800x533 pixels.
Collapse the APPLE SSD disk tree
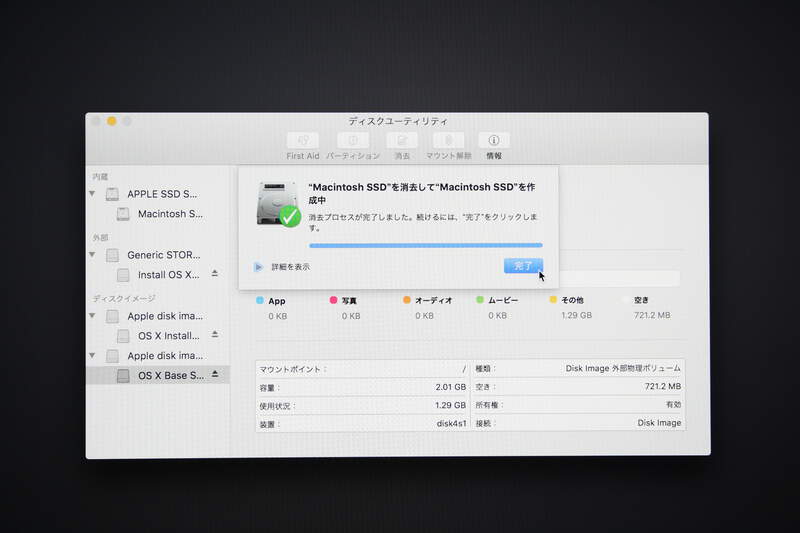pos(93,194)
